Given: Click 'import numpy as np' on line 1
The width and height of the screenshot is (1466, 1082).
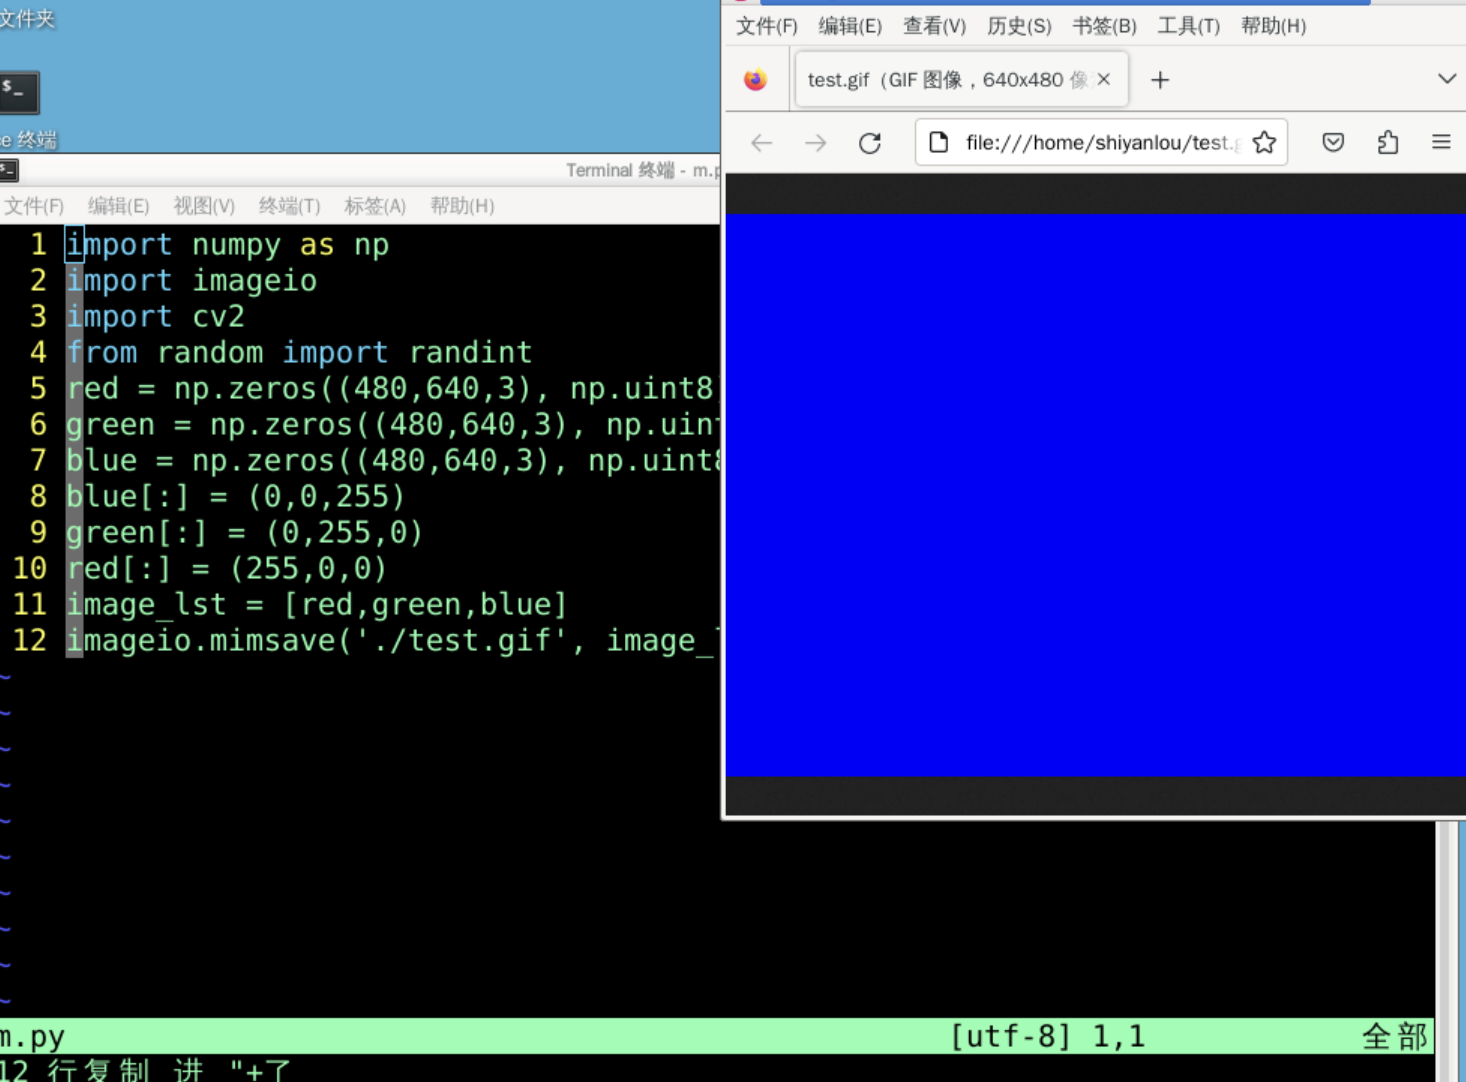Looking at the screenshot, I should pyautogui.click(x=227, y=244).
